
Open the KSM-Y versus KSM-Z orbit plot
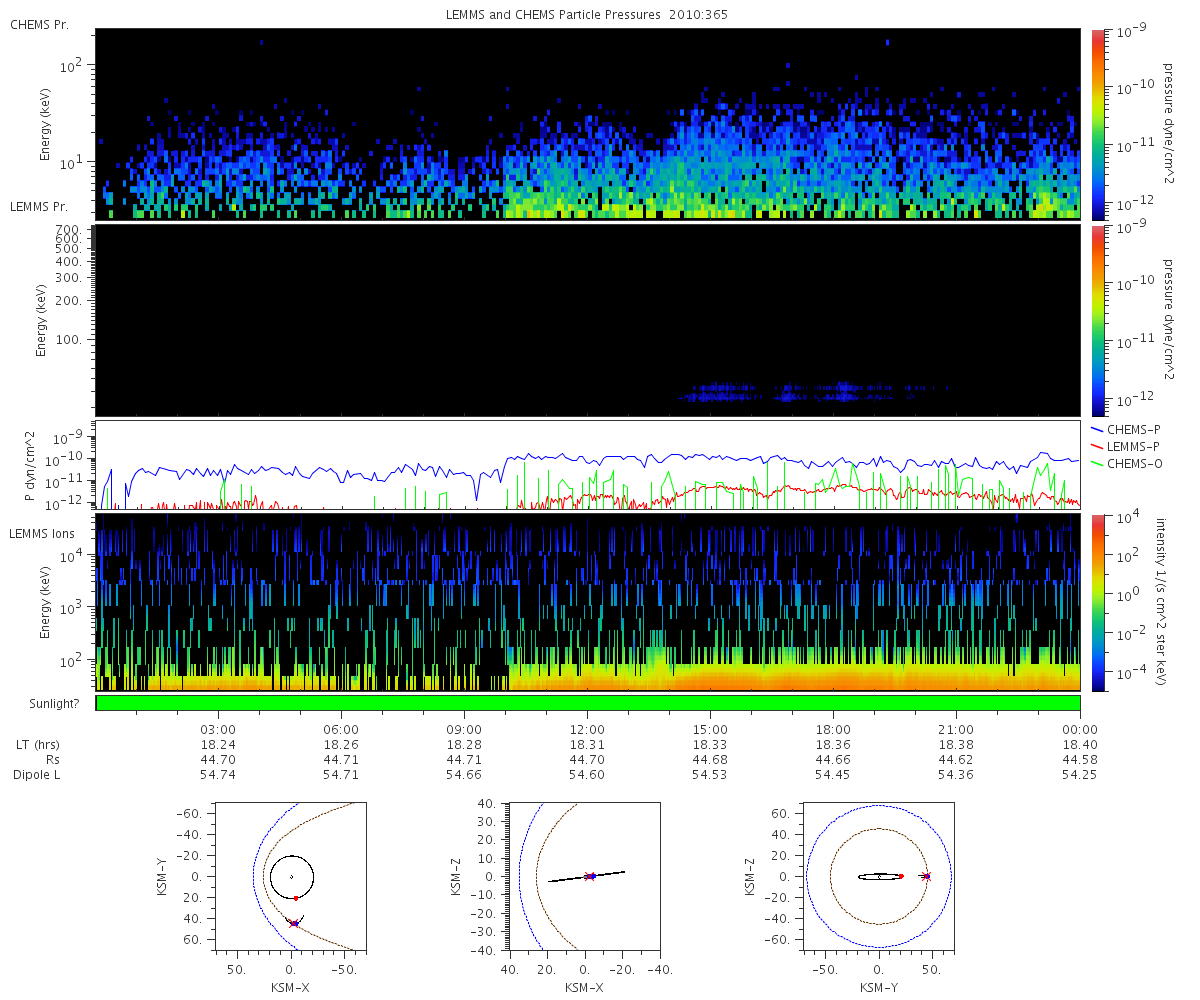click(879, 876)
